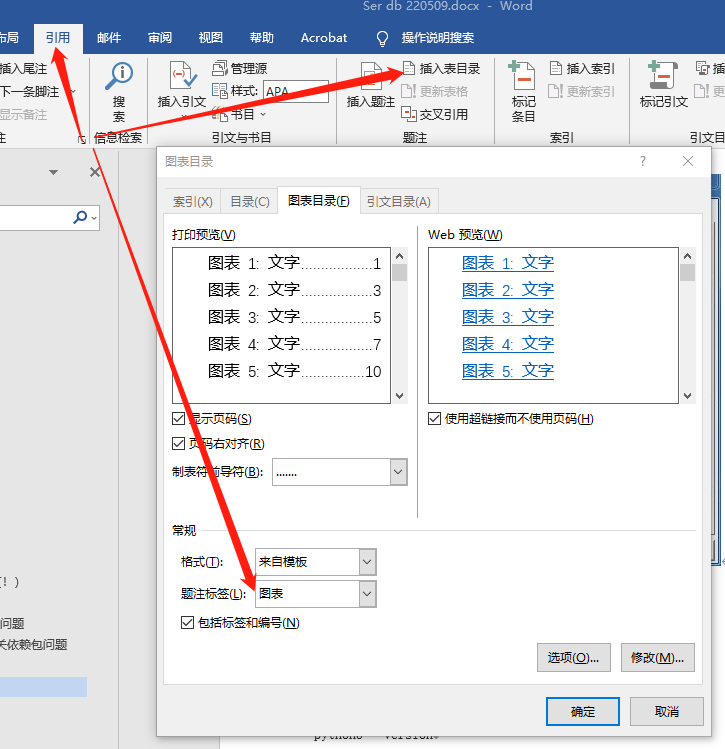Click Update Index (更新索引)
Viewport: 725px width, 749px height.
click(582, 91)
